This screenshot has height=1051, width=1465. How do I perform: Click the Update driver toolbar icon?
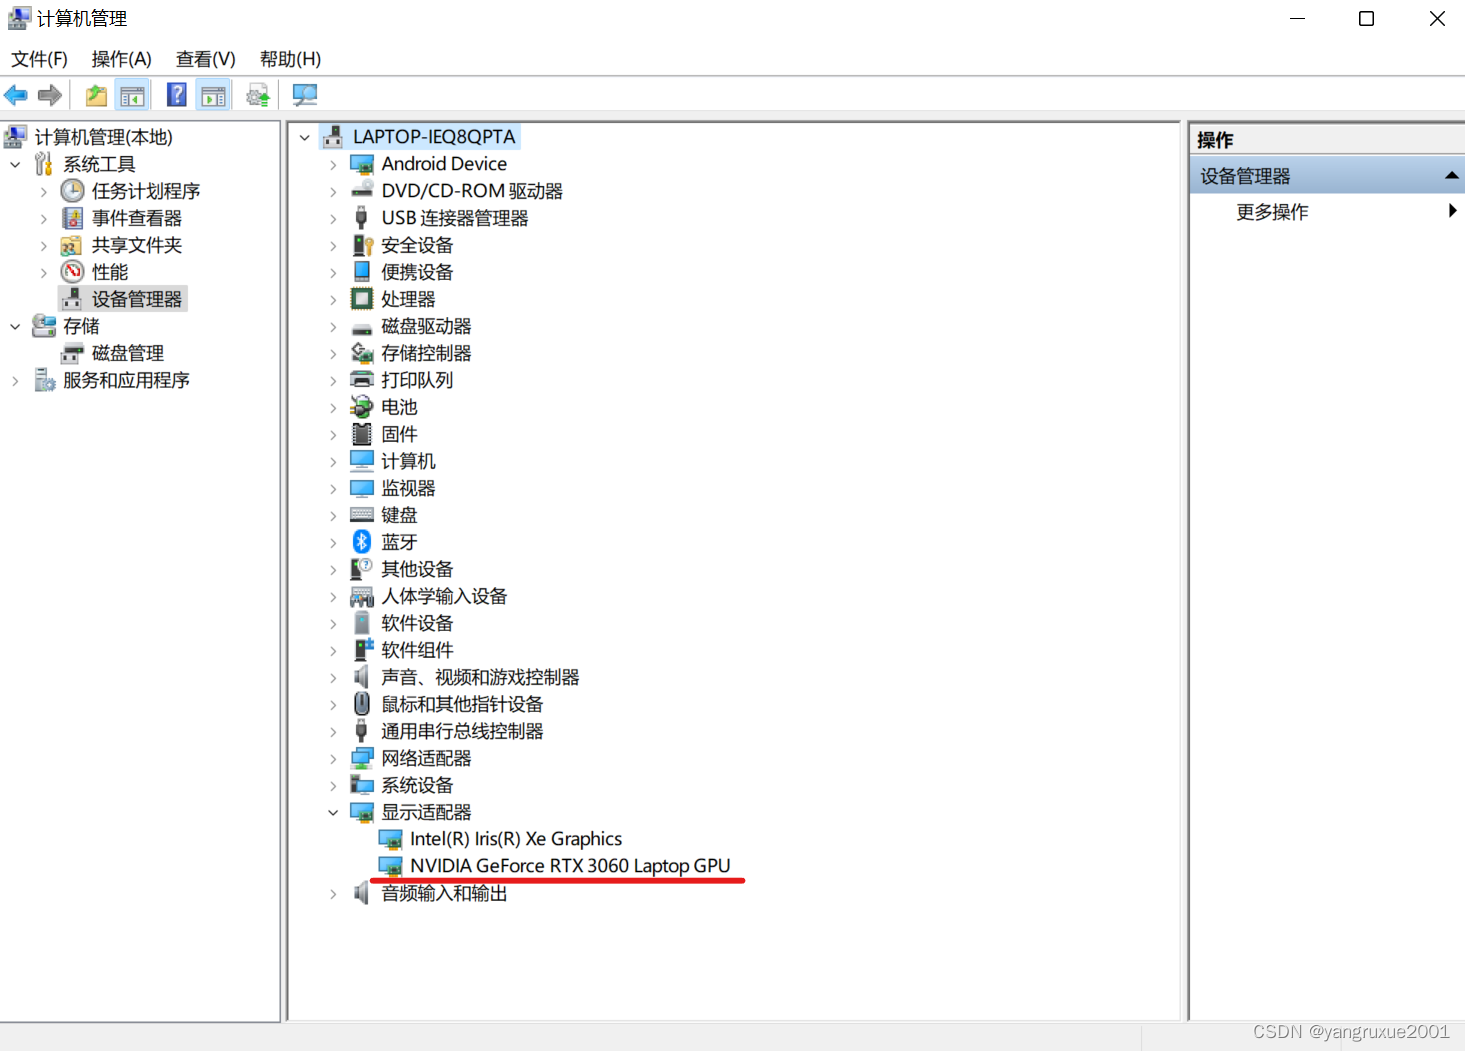258,95
